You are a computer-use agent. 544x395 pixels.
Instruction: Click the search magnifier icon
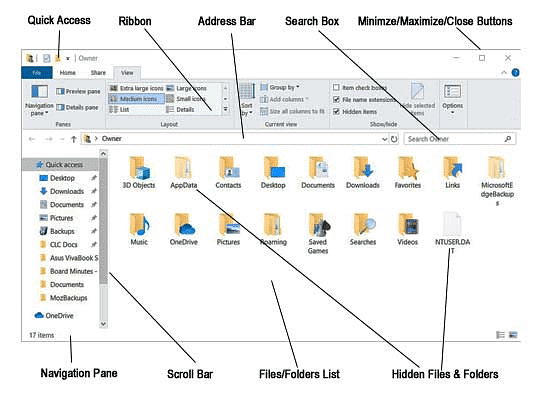tap(508, 139)
